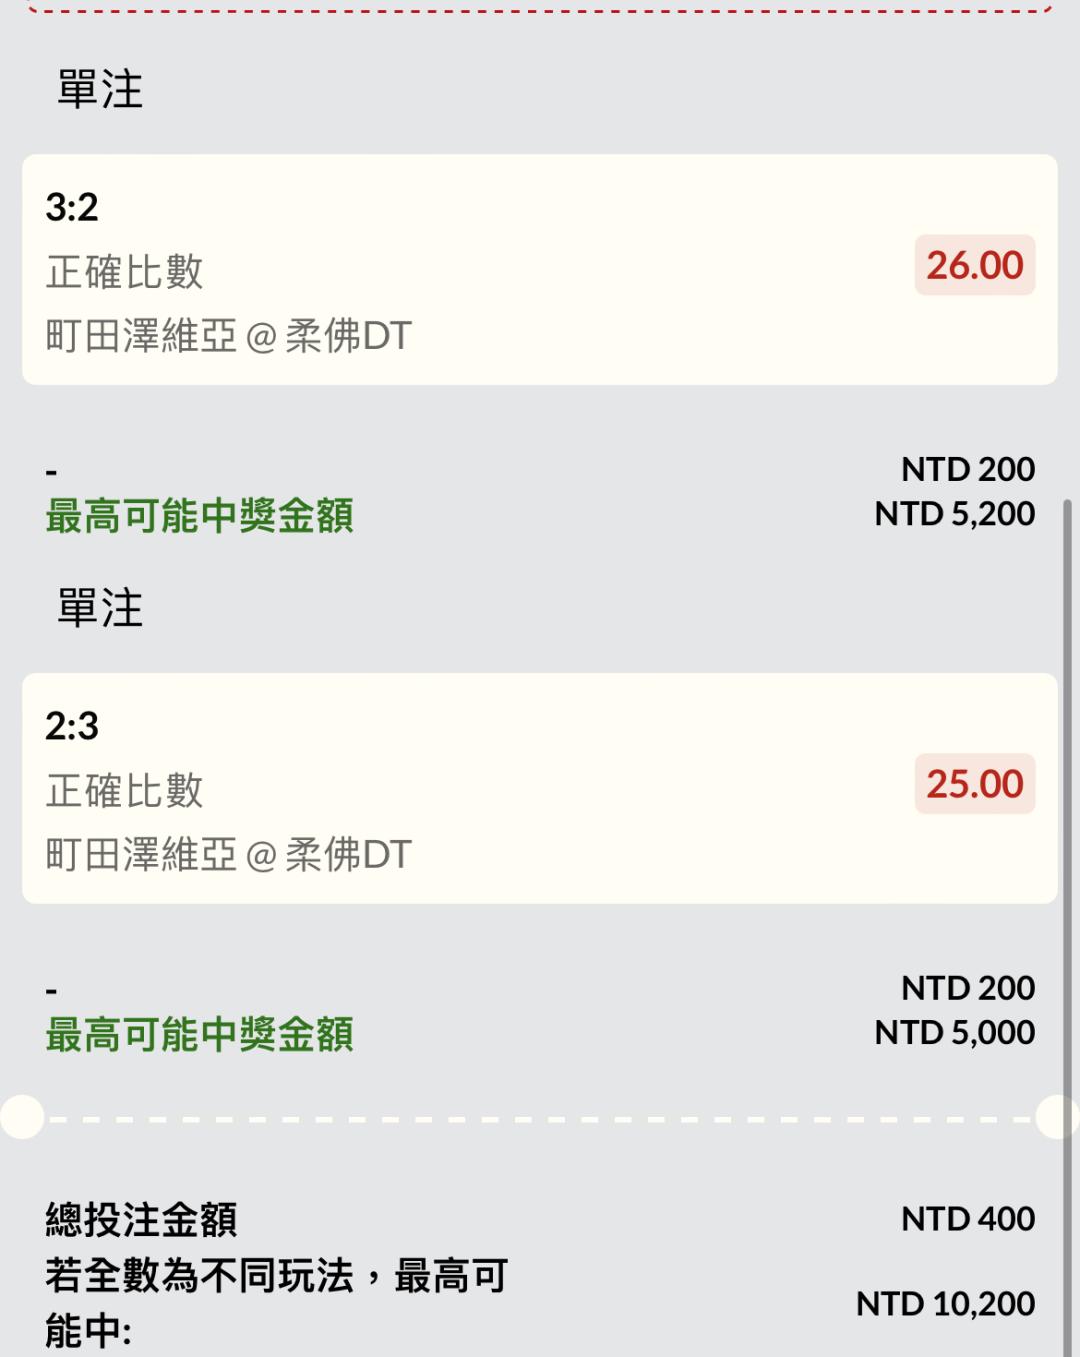Click the match name under the 2:3 bet
The width and height of the screenshot is (1080, 1357).
pos(228,855)
